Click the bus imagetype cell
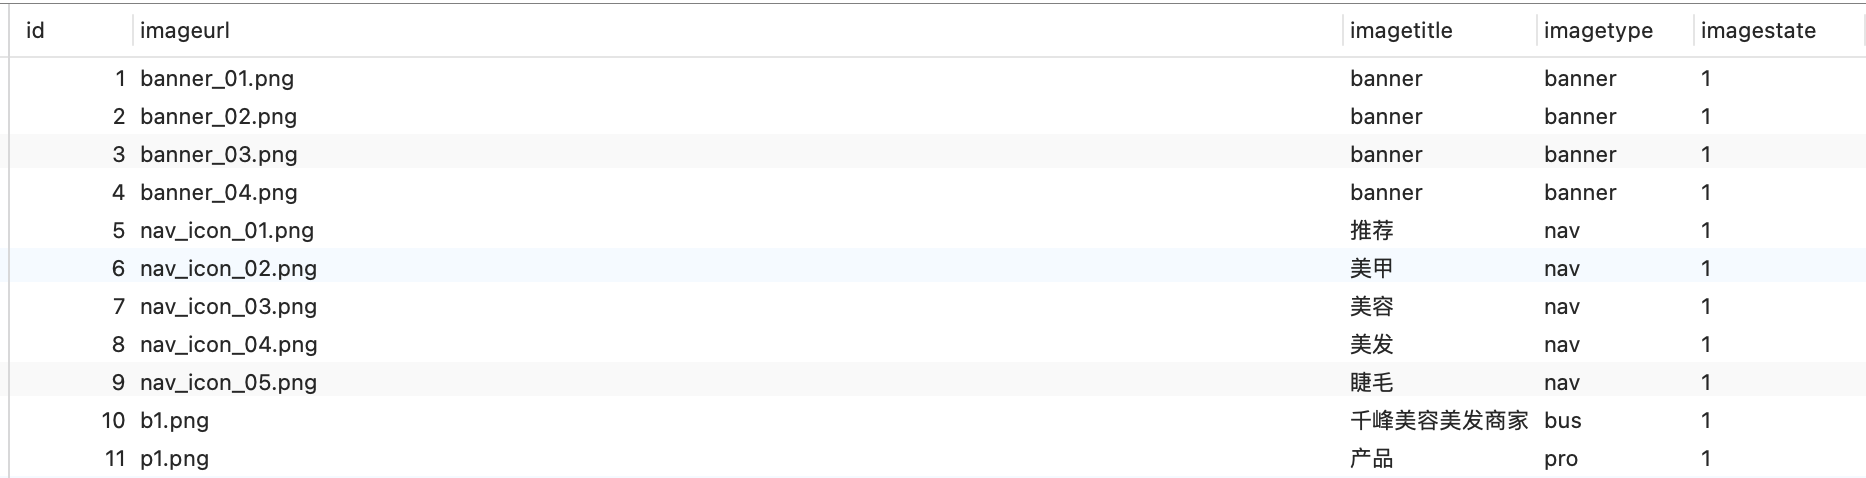Screen dimensions: 1866x478 pyautogui.click(x=1615, y=420)
